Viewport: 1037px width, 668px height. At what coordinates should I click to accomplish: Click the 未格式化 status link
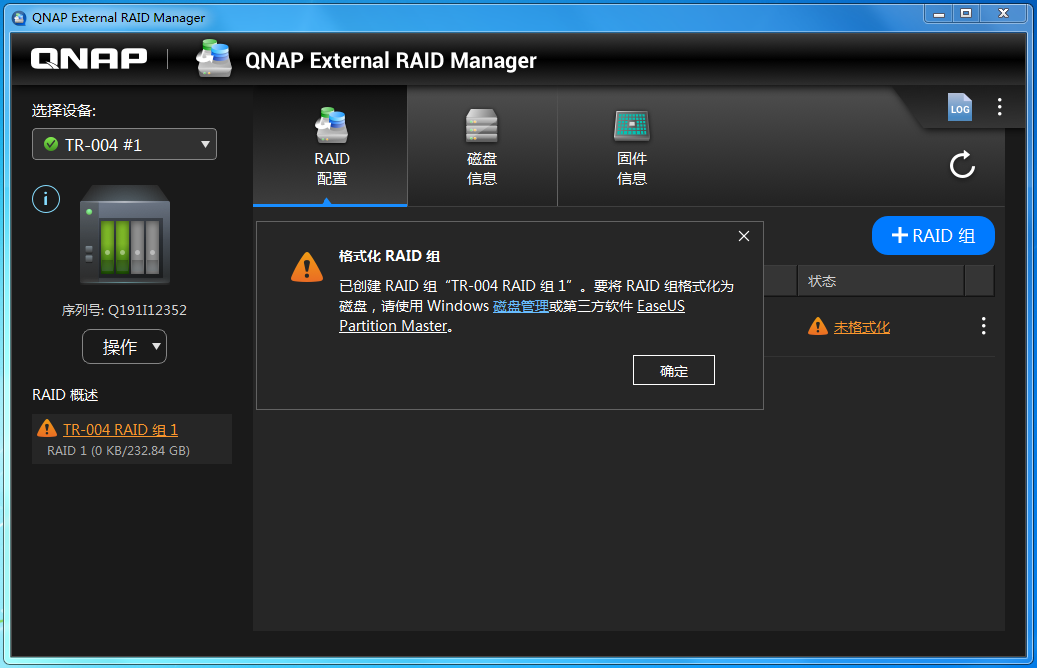(862, 327)
